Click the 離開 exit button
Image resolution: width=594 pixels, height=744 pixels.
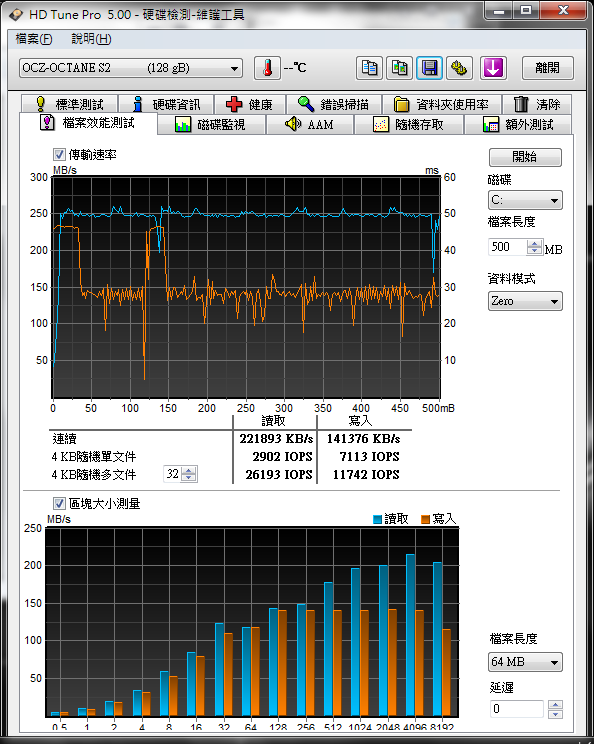coord(548,68)
